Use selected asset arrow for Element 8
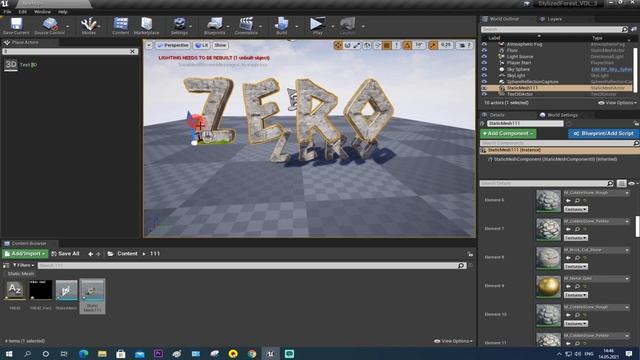640x360 pixels. click(568, 258)
